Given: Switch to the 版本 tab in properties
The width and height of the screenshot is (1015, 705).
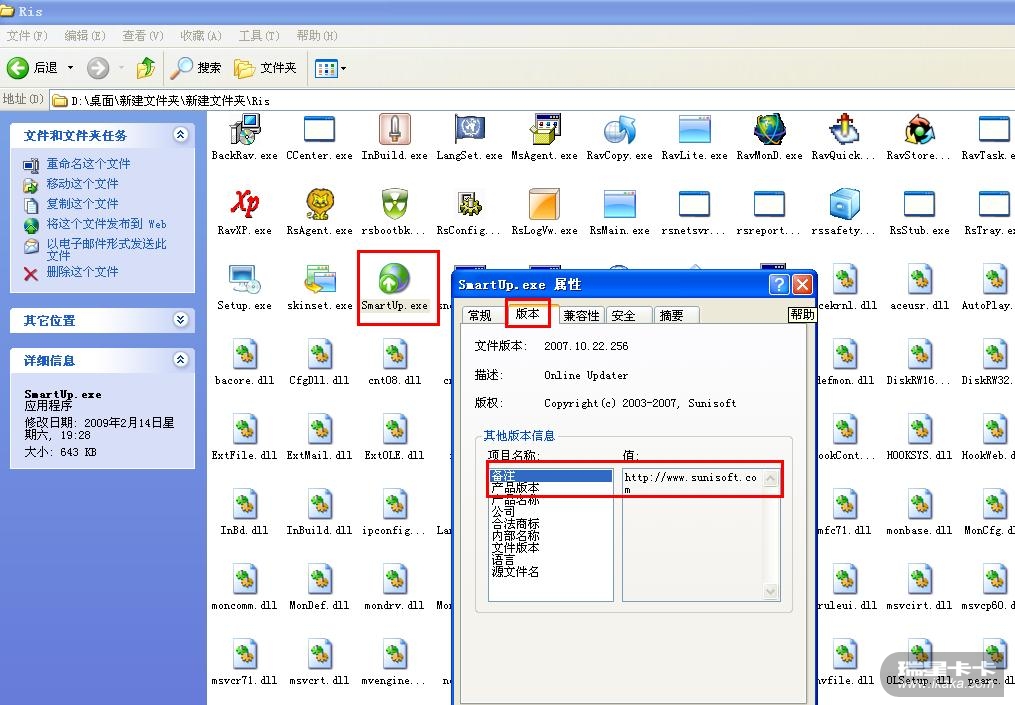Looking at the screenshot, I should point(528,313).
